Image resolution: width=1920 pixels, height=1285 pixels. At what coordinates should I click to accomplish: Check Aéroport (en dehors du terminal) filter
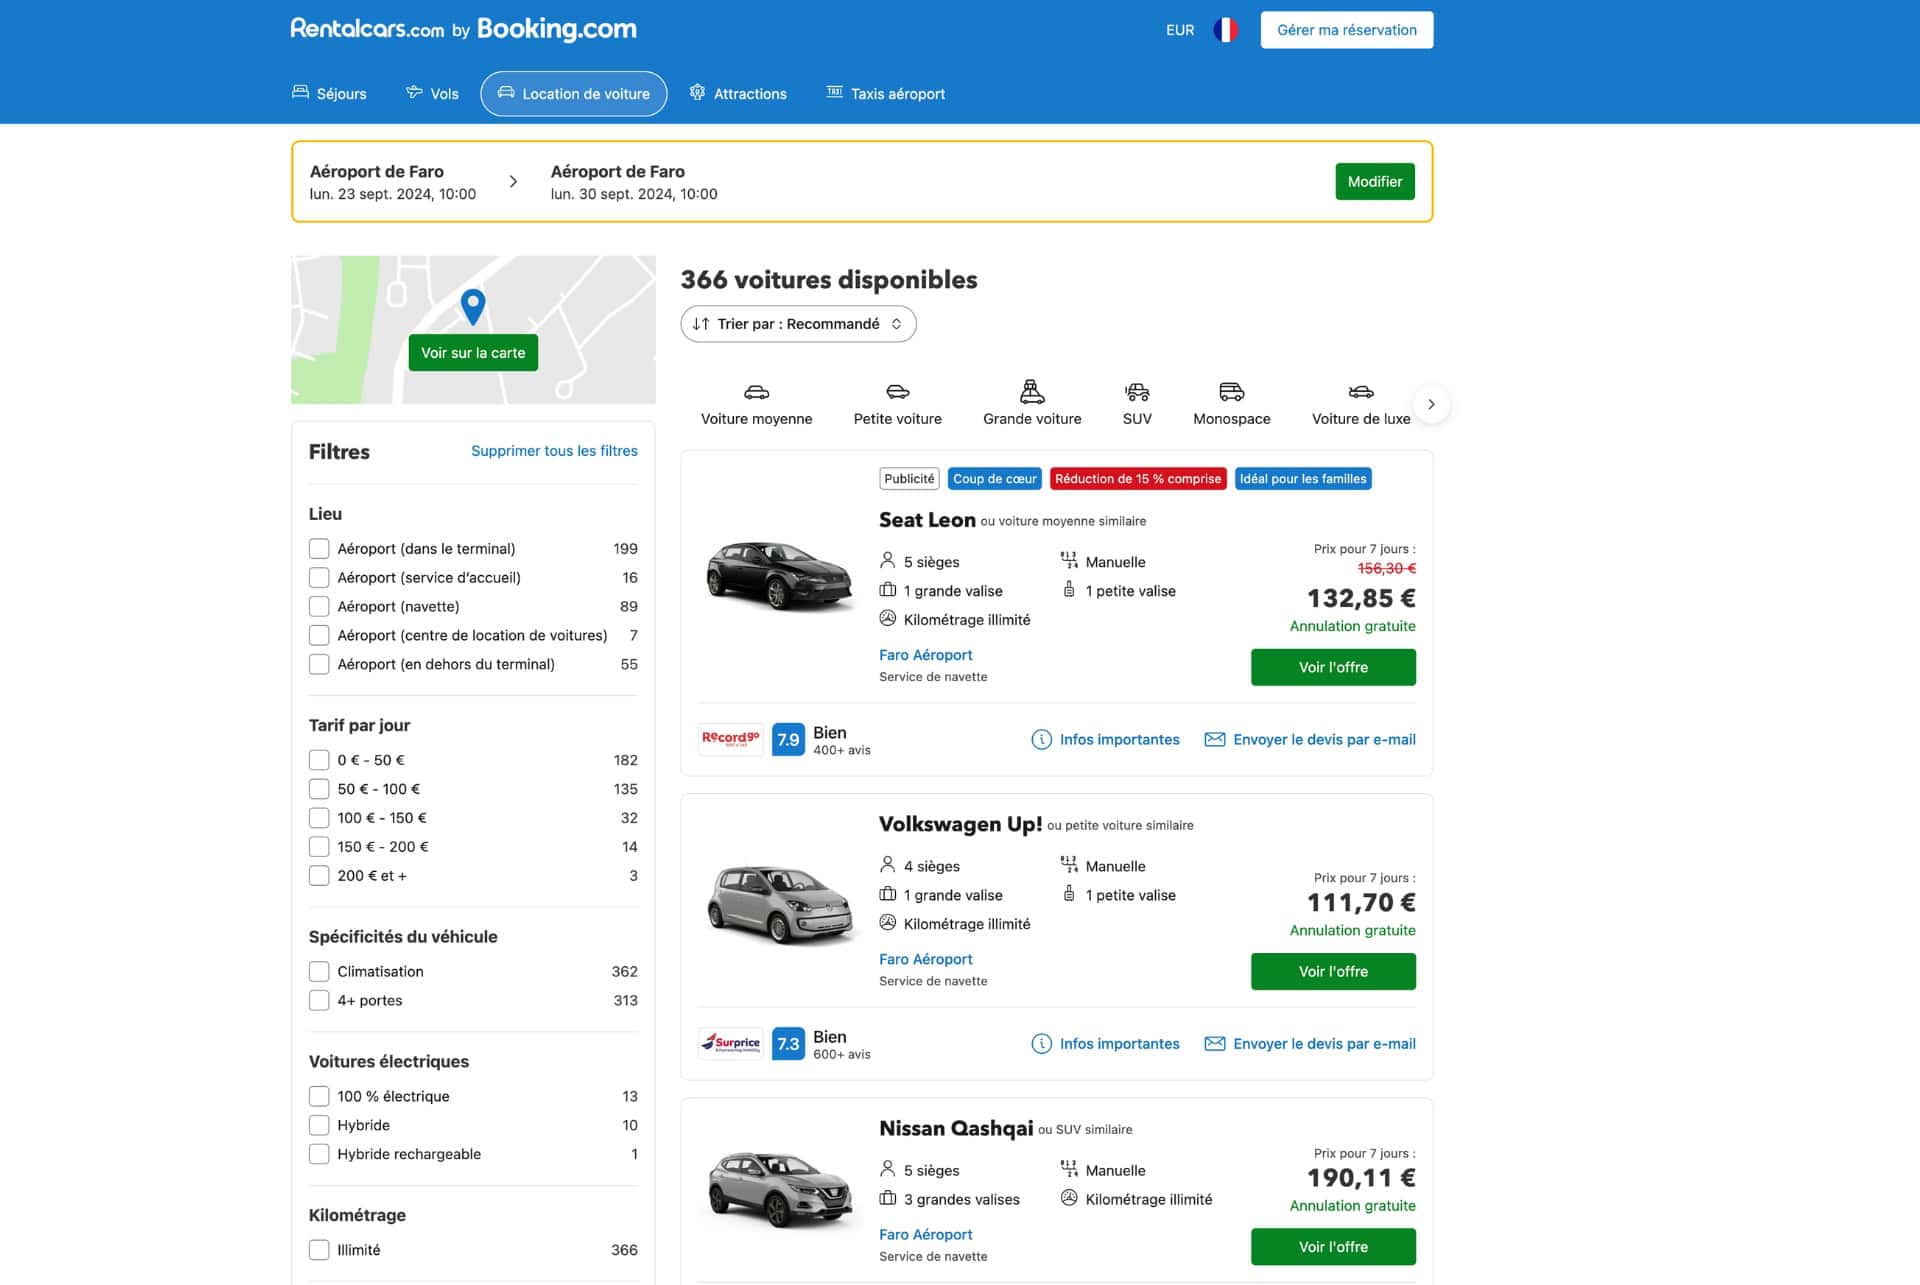coord(319,664)
